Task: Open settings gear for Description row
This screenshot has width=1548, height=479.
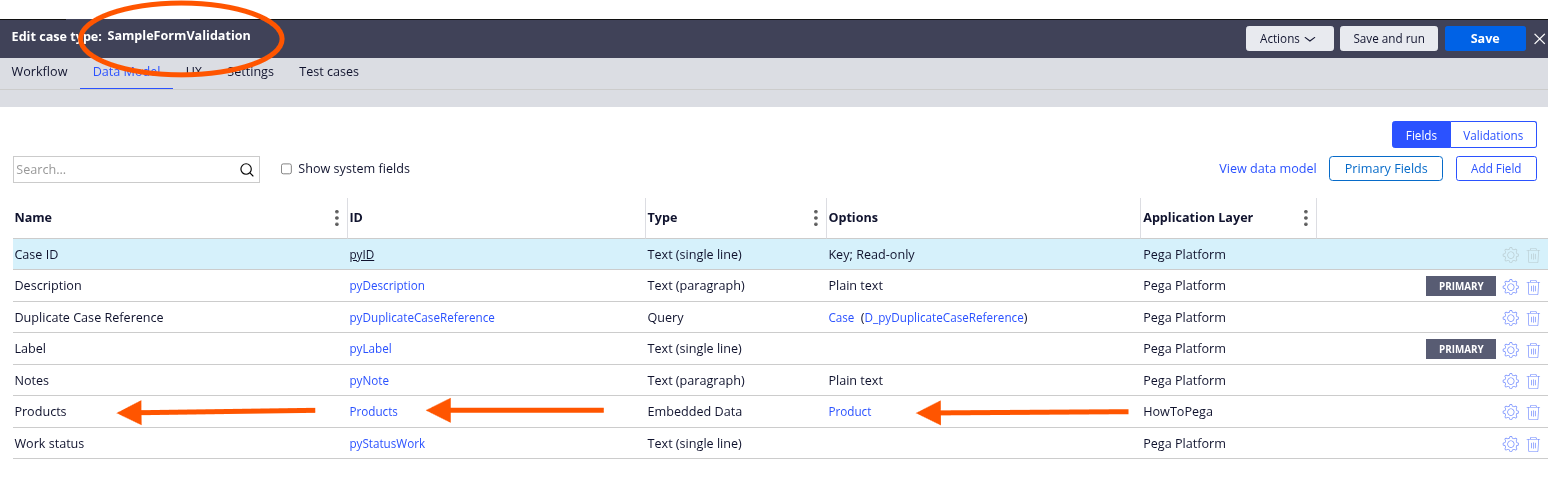Action: pos(1510,287)
